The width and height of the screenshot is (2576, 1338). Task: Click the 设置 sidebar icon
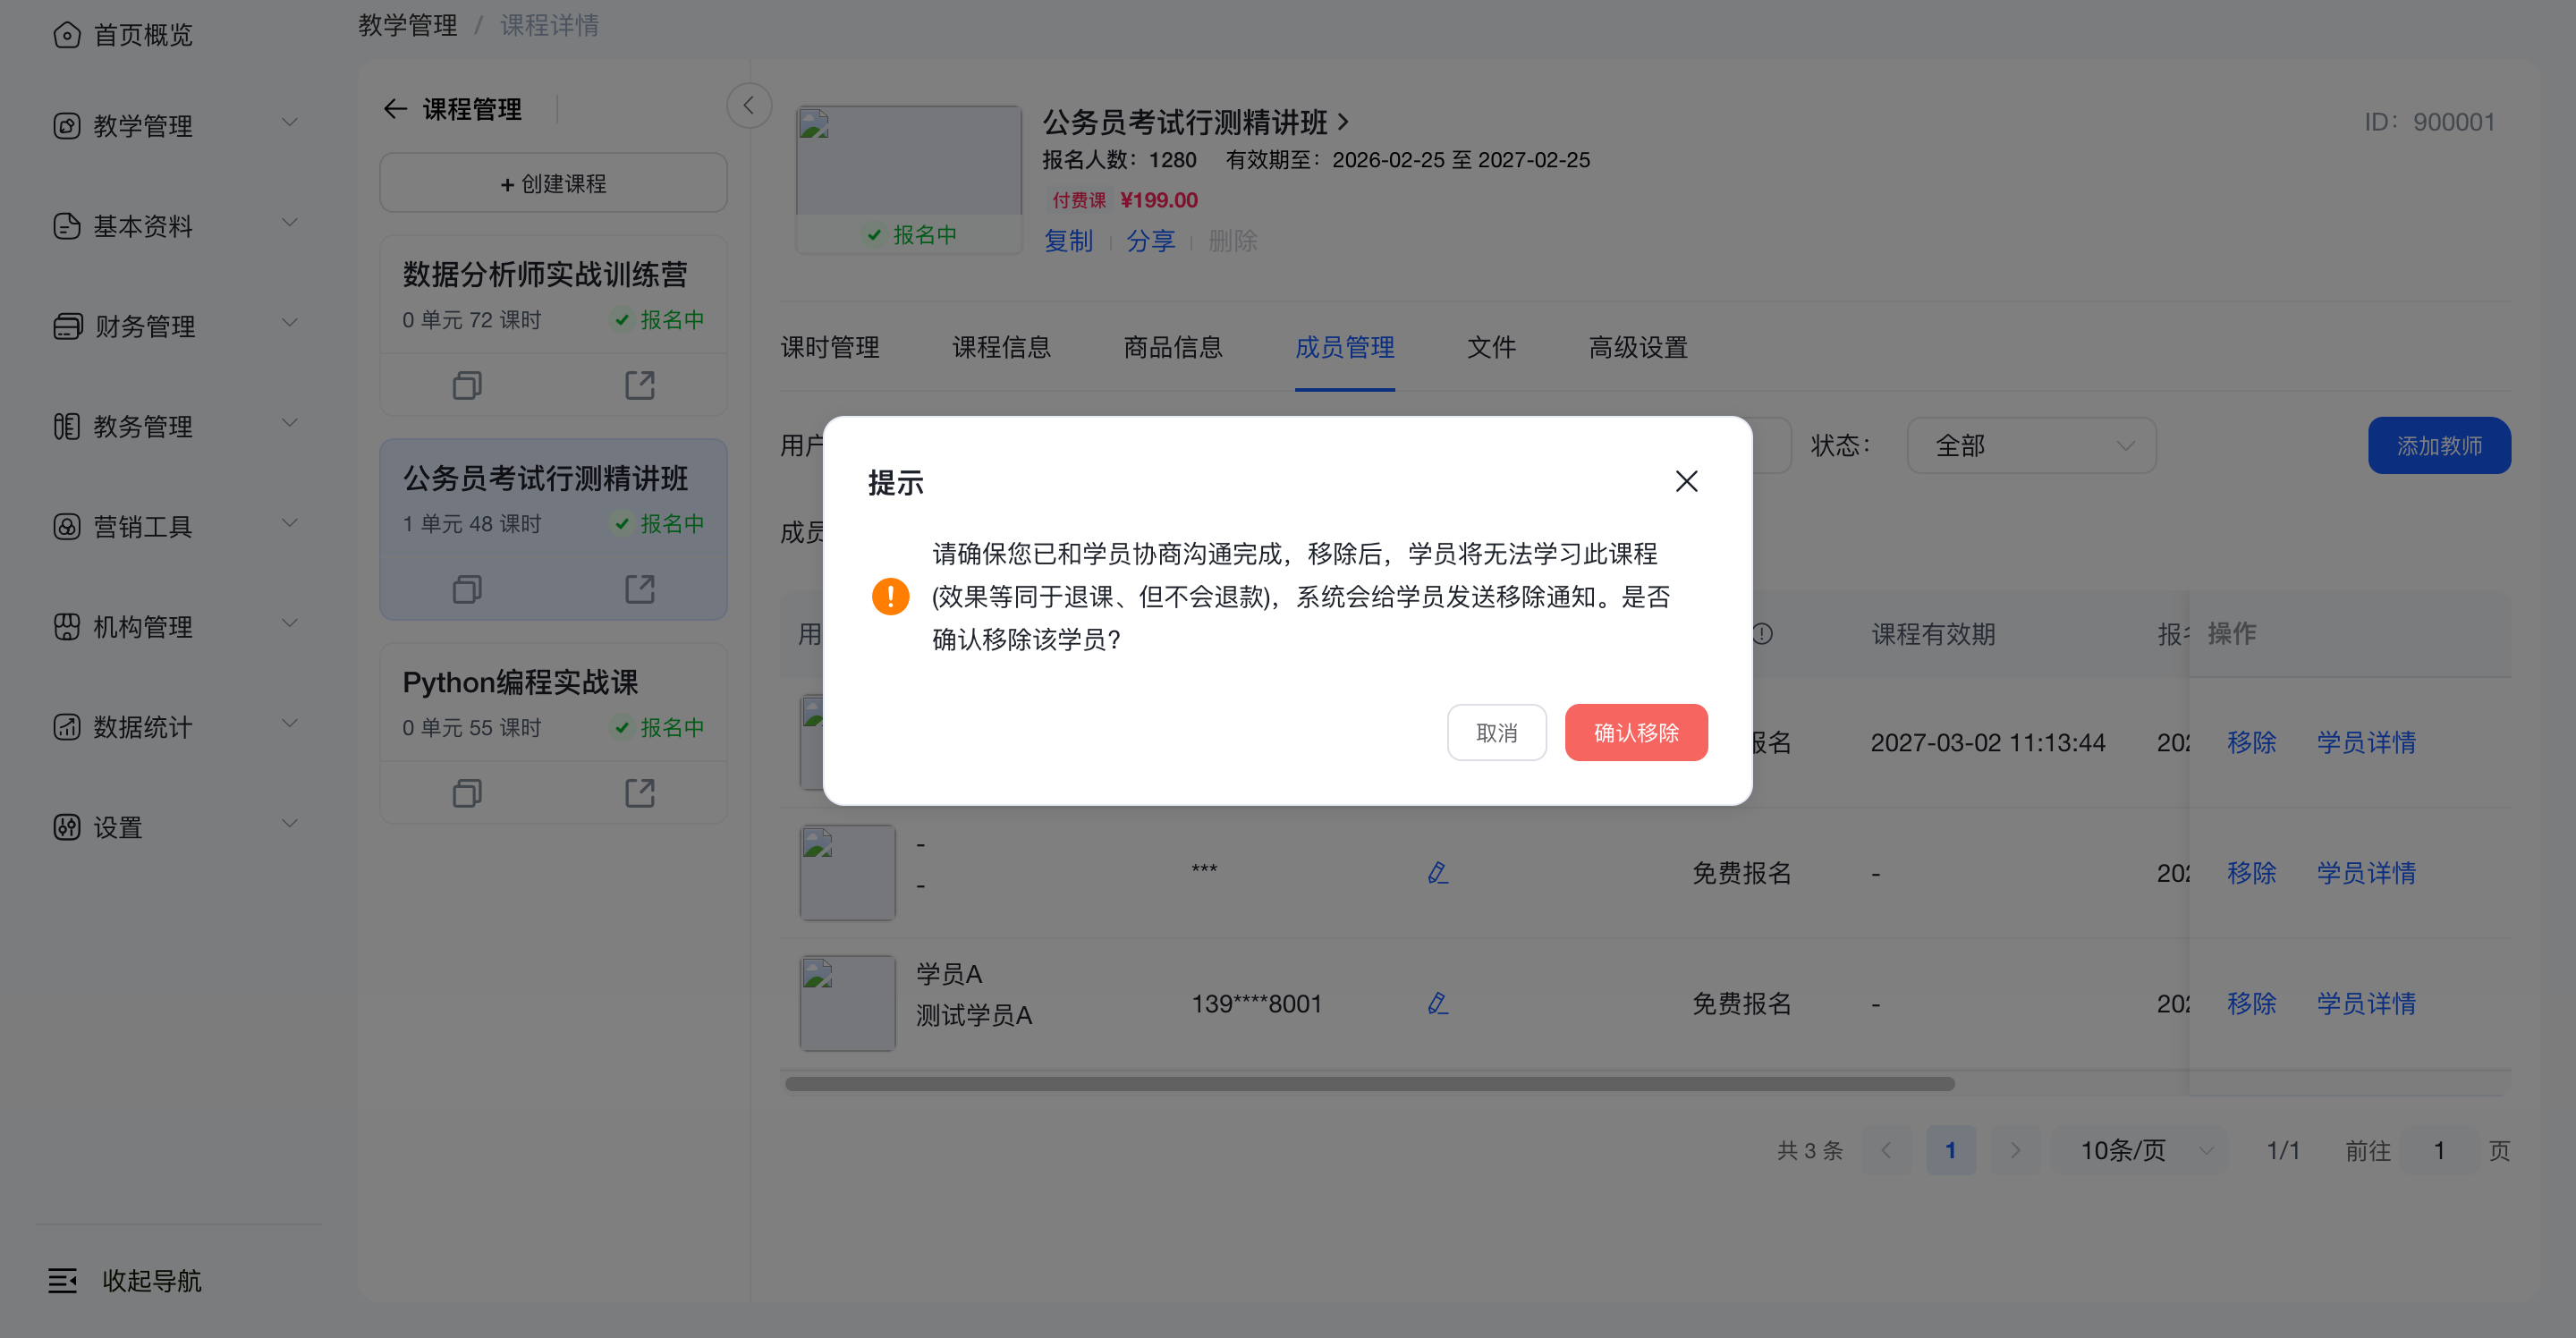click(66, 827)
